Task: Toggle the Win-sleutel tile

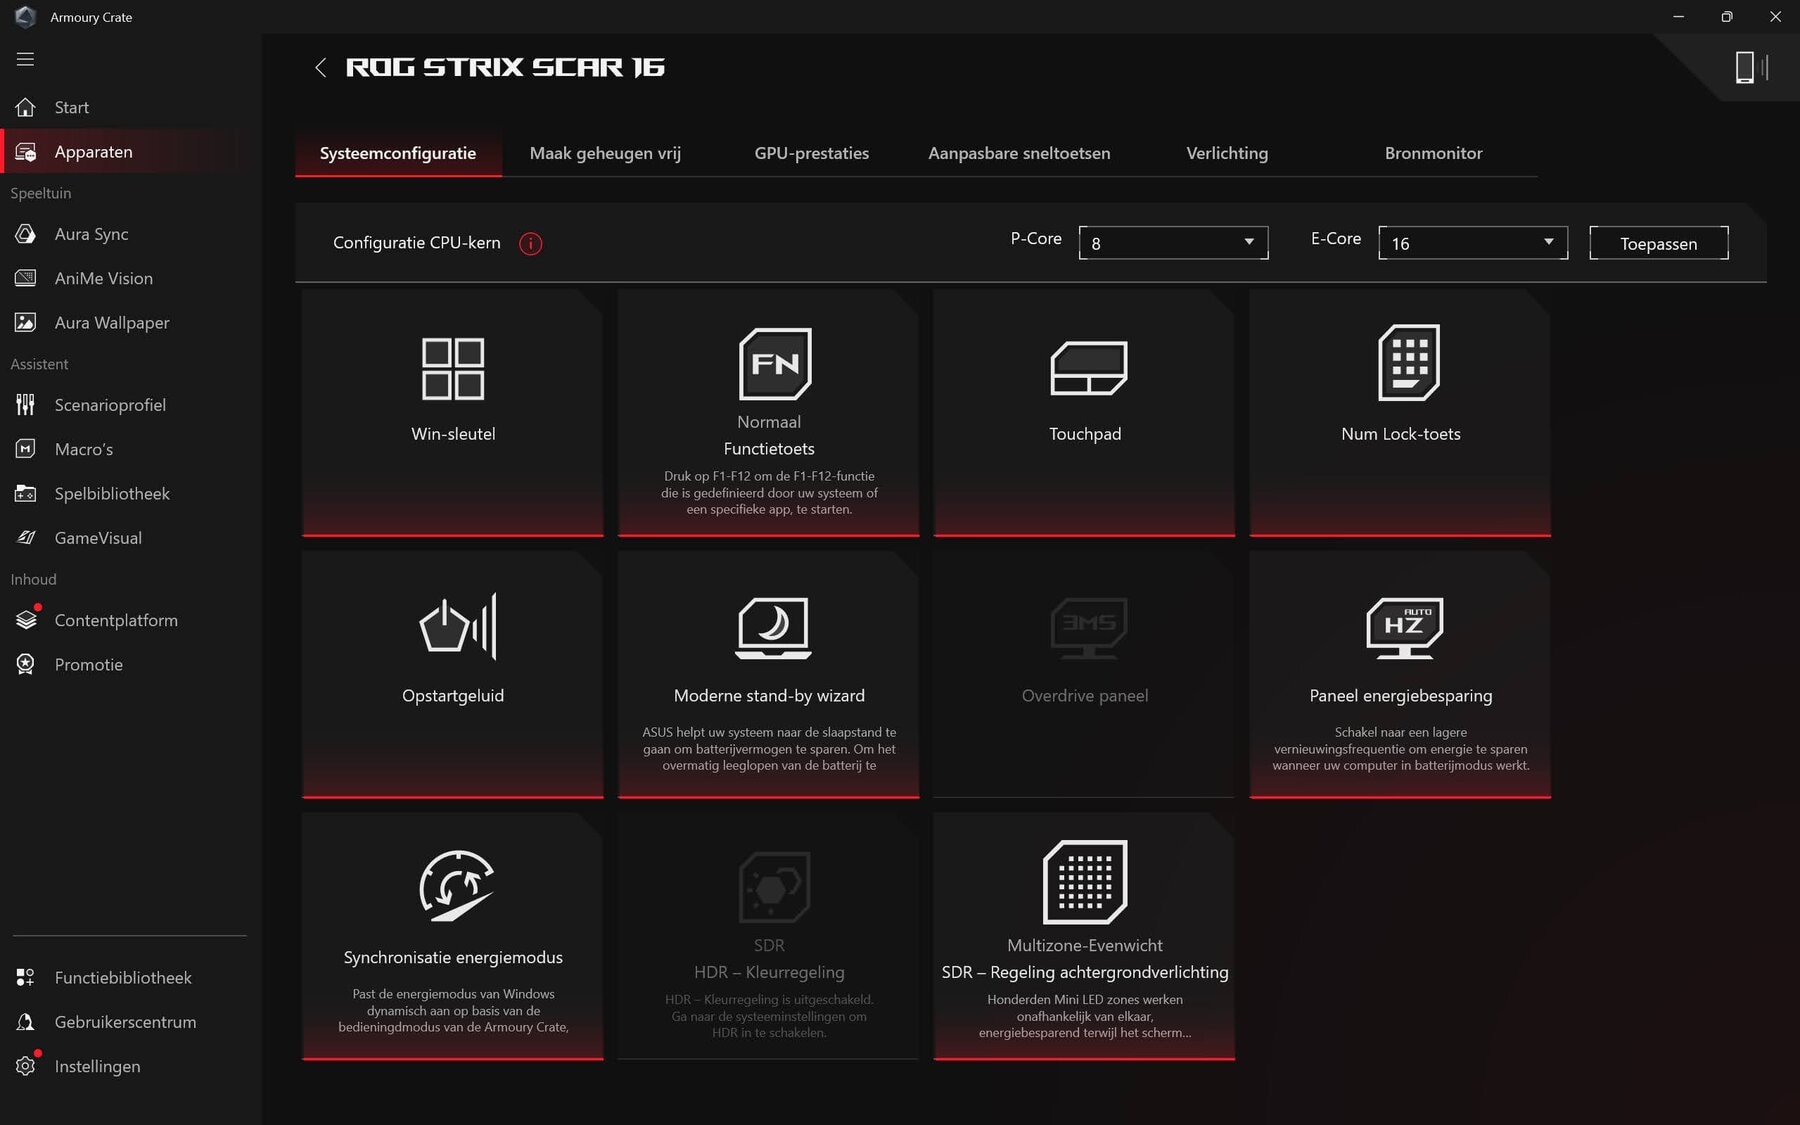Action: 453,413
